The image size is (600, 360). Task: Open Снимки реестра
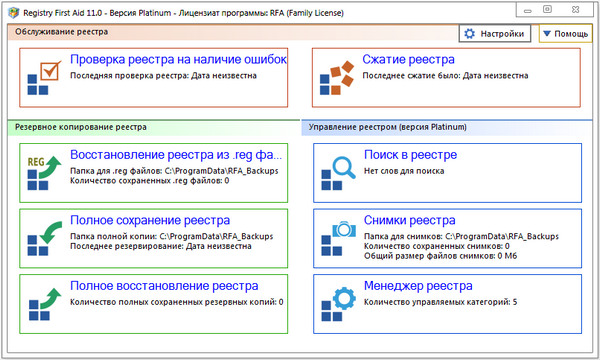(x=409, y=220)
